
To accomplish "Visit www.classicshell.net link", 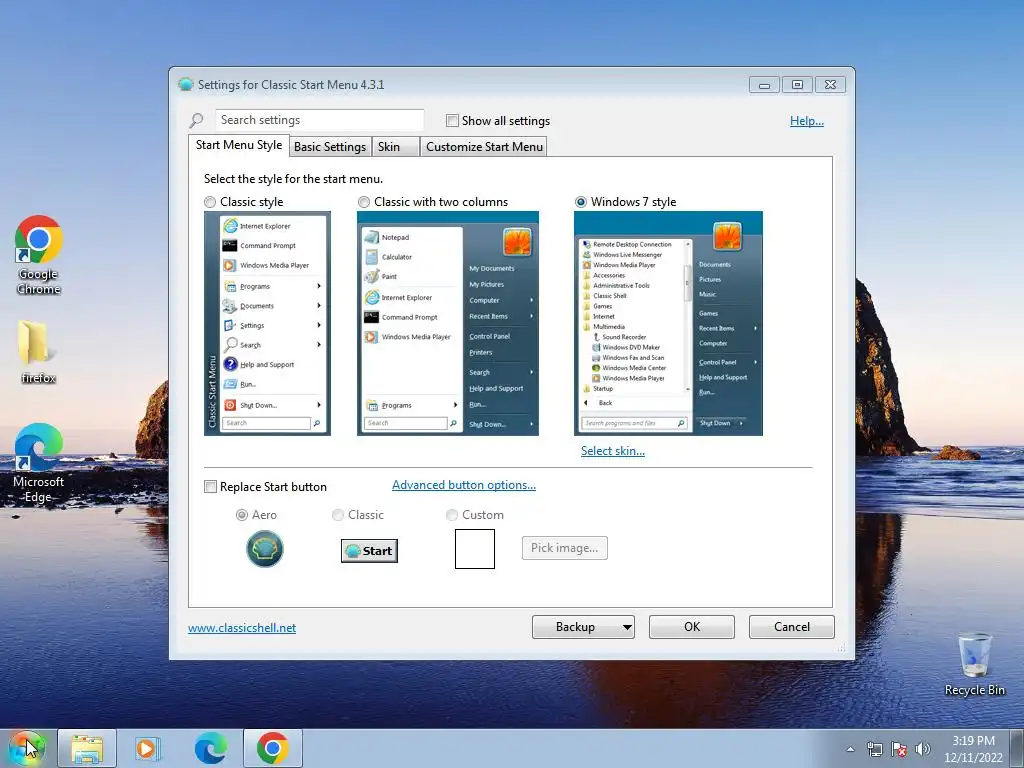I will pyautogui.click(x=242, y=628).
